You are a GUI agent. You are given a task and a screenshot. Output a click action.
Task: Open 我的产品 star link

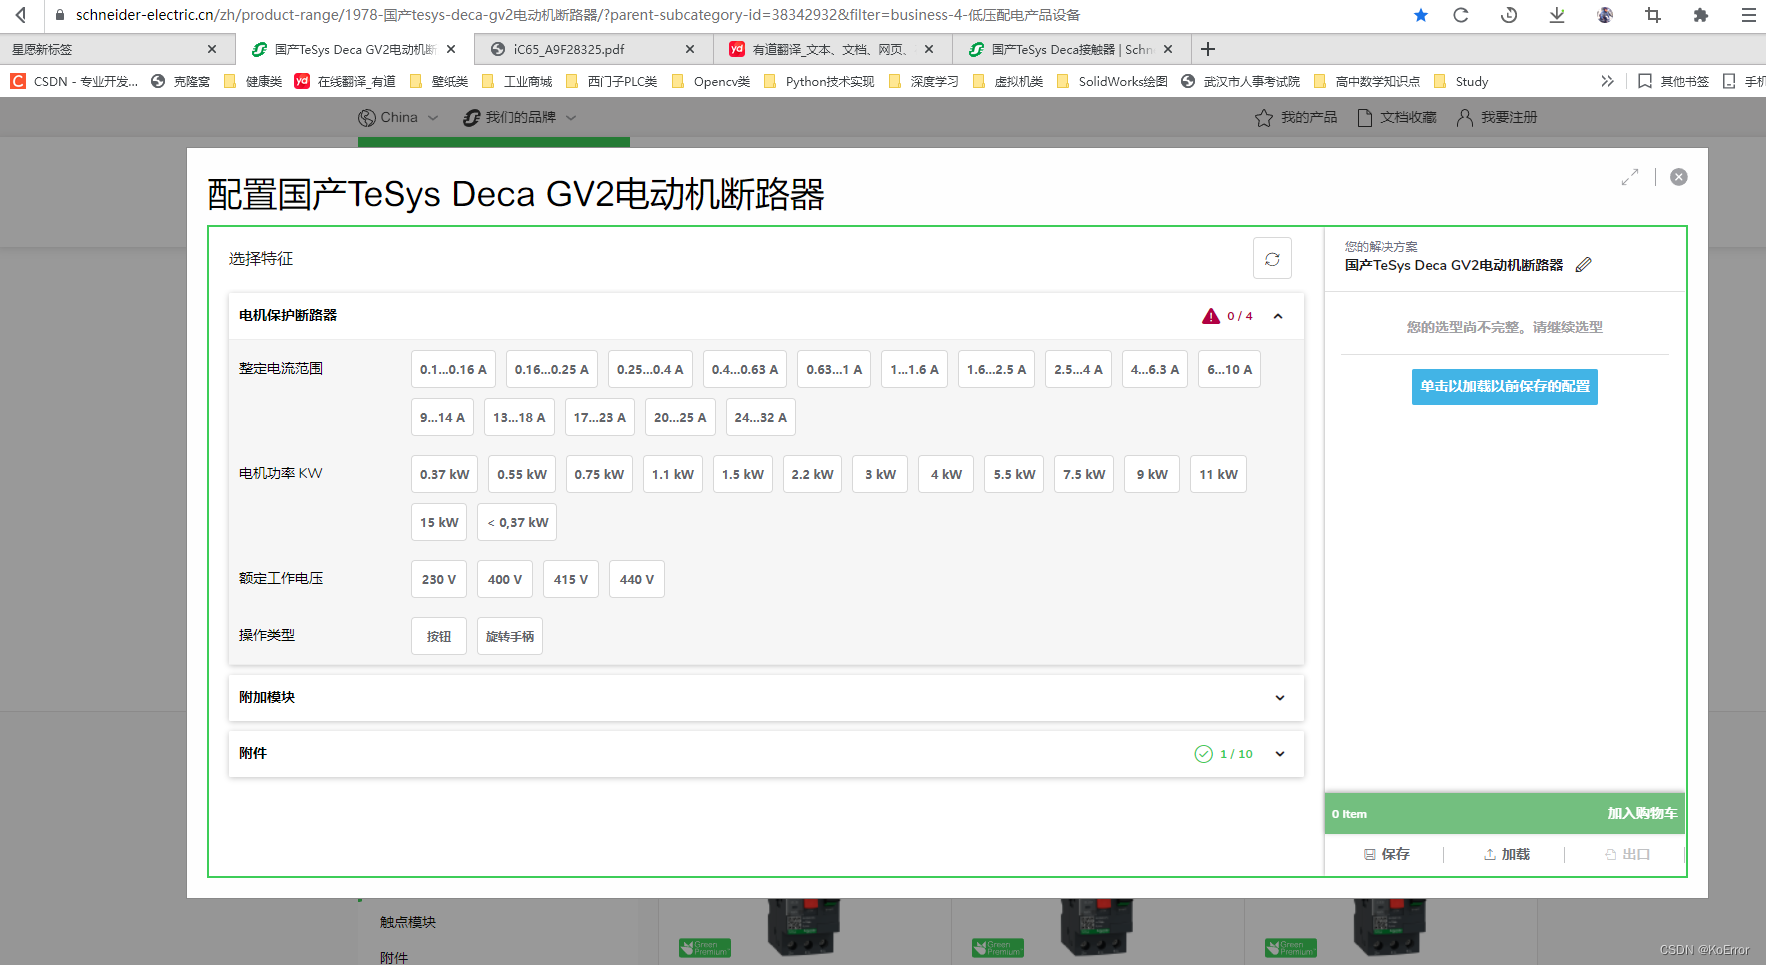(x=1296, y=118)
